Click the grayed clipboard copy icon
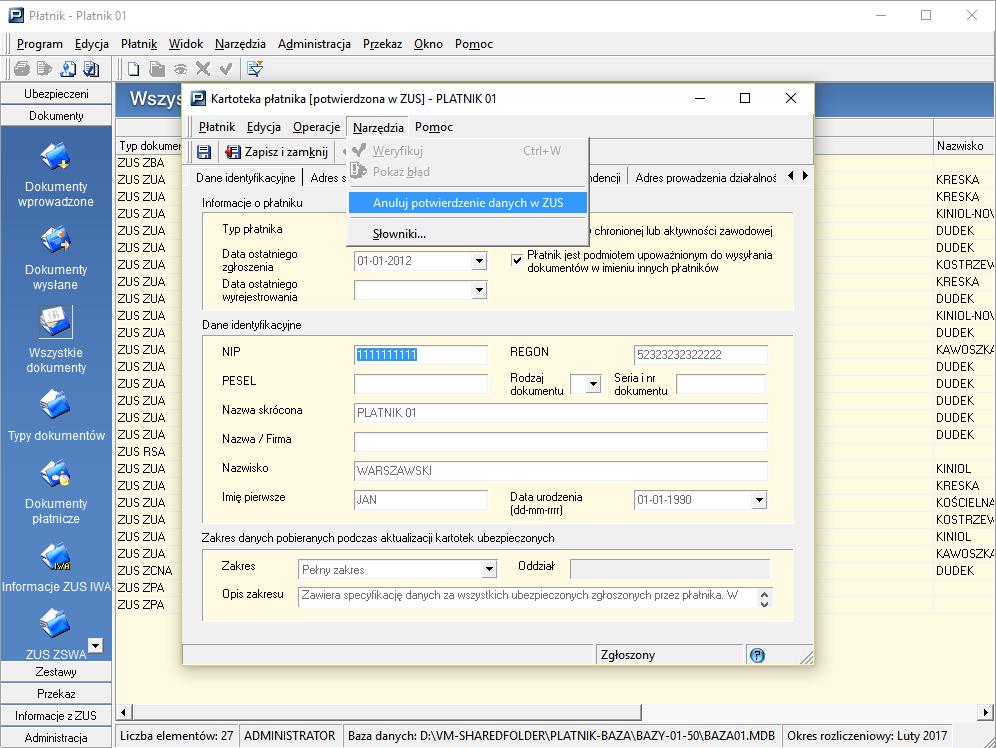 (157, 69)
